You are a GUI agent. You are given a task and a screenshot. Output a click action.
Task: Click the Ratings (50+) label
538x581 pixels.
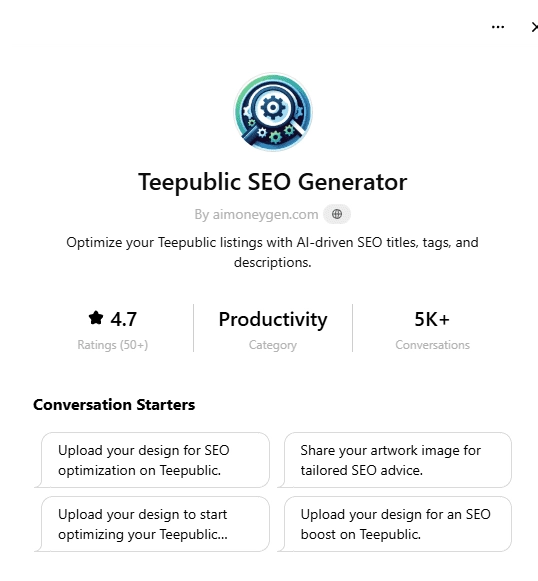coord(113,345)
